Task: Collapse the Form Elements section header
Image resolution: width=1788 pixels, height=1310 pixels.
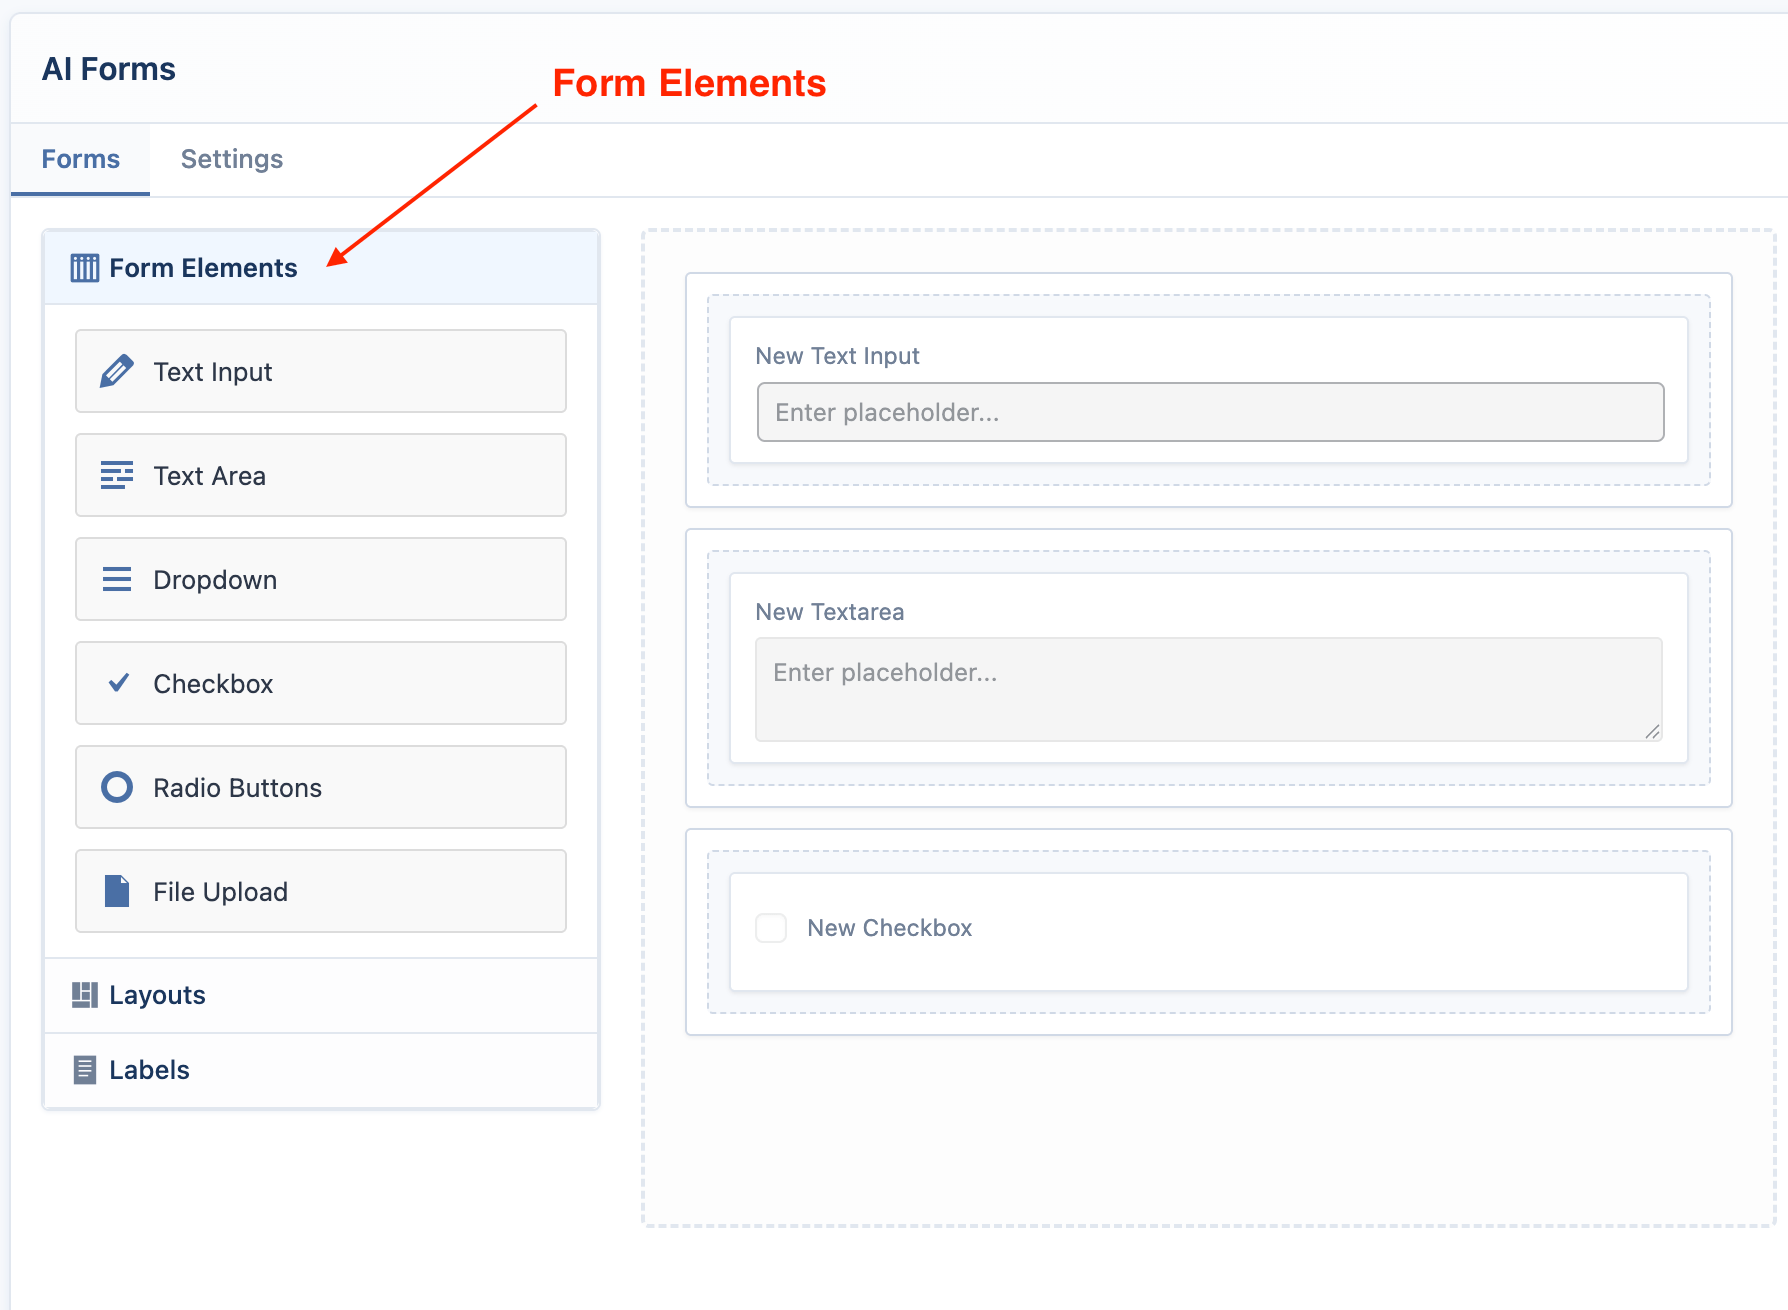Action: coord(321,268)
